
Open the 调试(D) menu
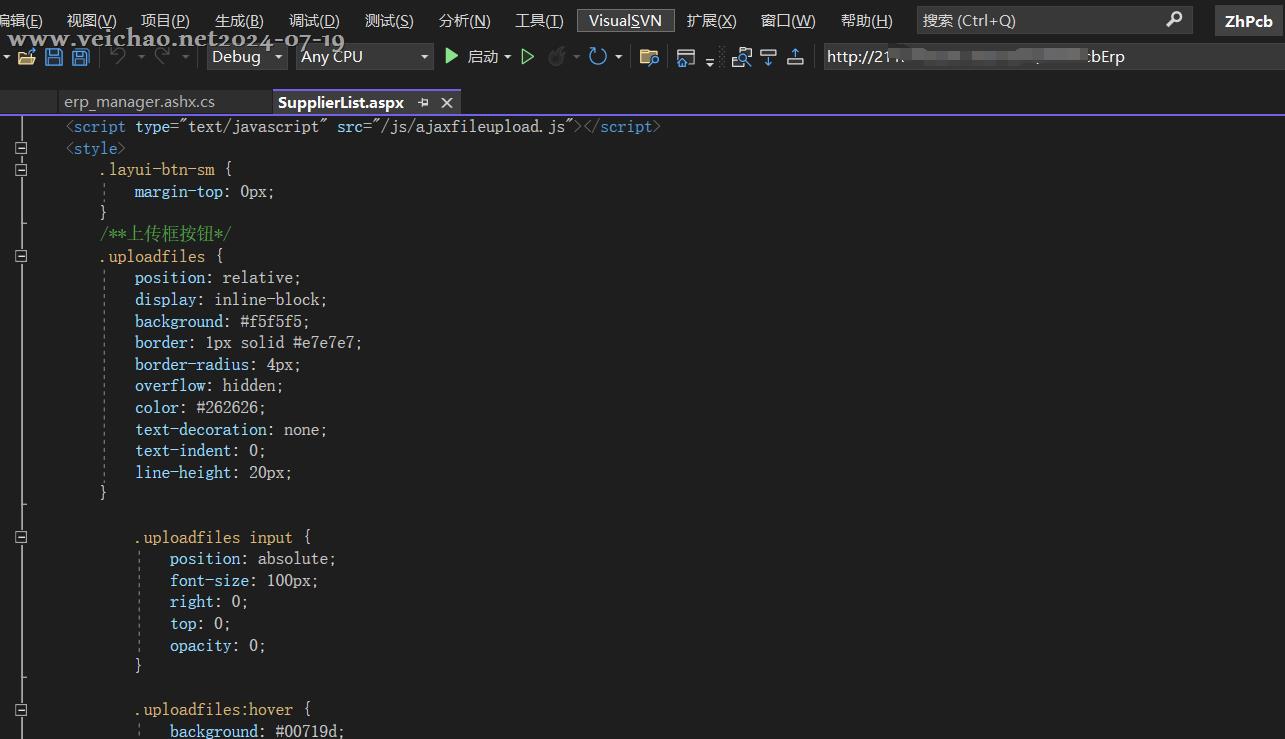tap(314, 20)
